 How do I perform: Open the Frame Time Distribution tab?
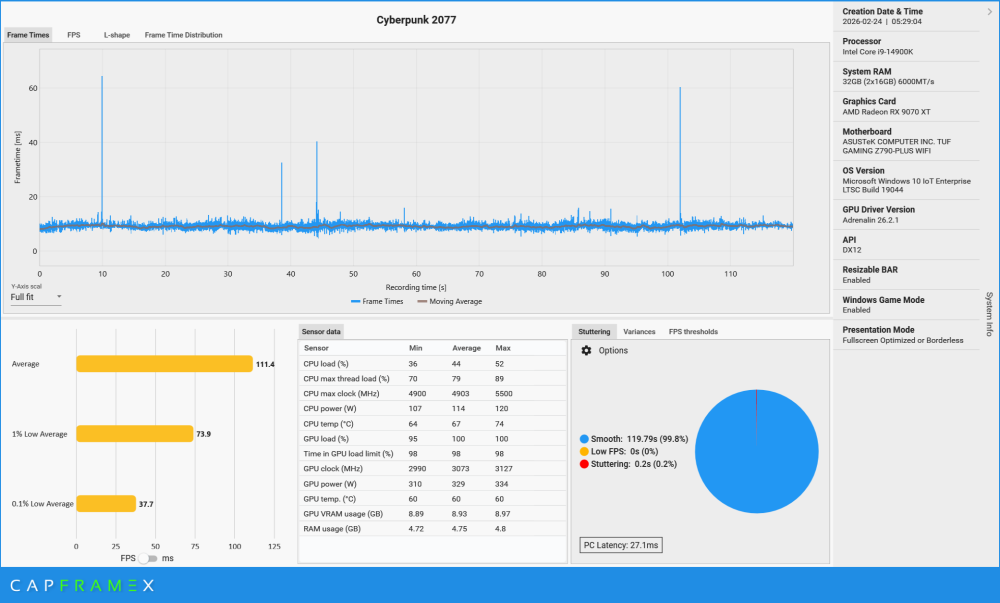tap(183, 35)
